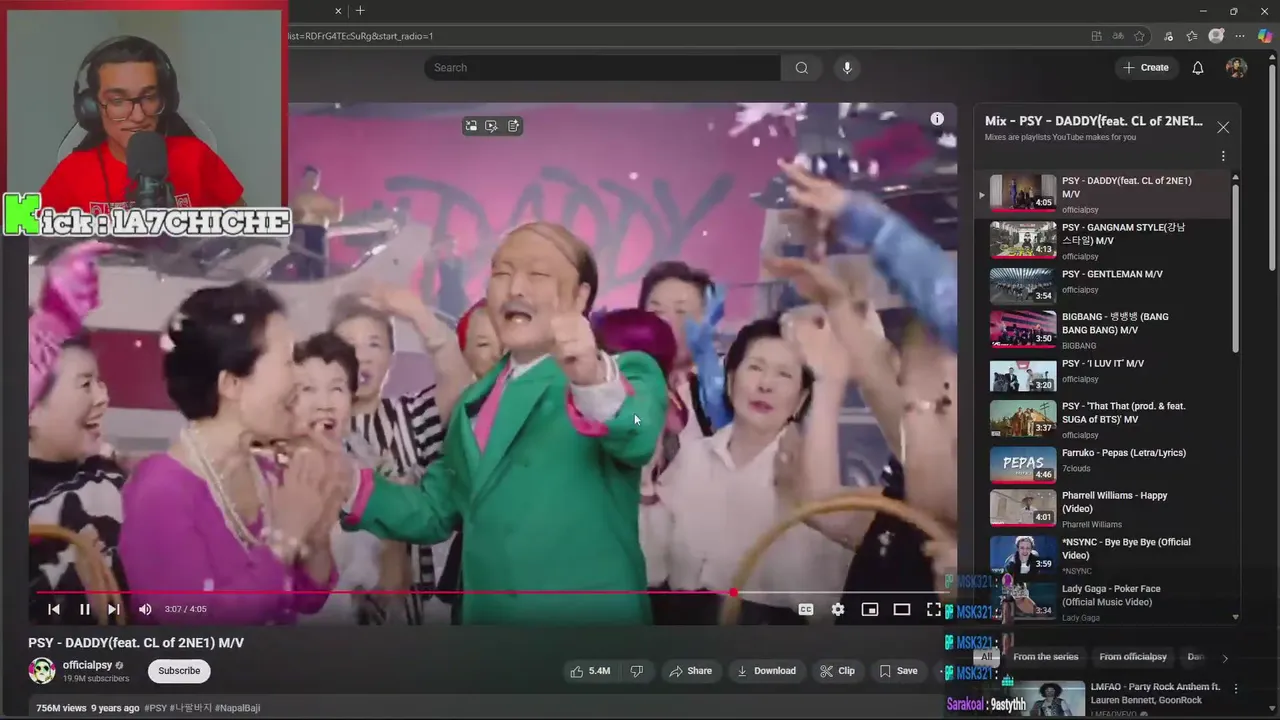Click the play-edit overlay icon on video
This screenshot has height=720, width=1280.
click(492, 126)
